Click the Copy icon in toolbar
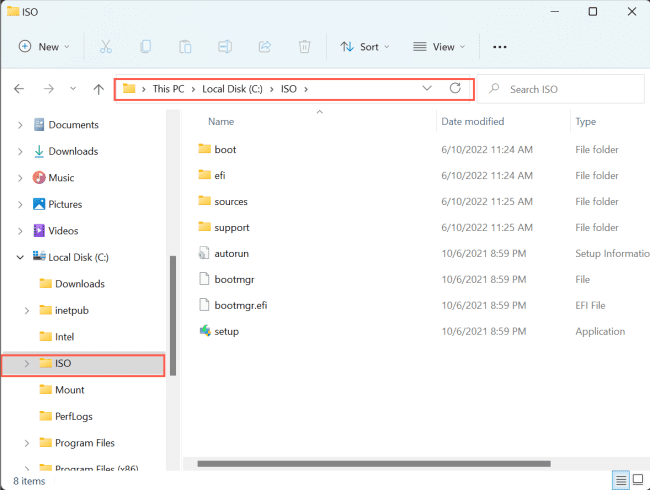 click(x=146, y=47)
